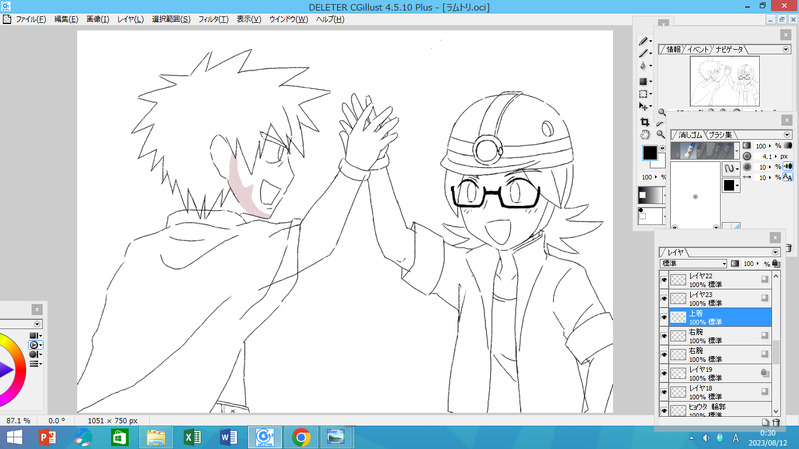Click the layer opacity icon beside 100
799x449 pixels.
[735, 263]
